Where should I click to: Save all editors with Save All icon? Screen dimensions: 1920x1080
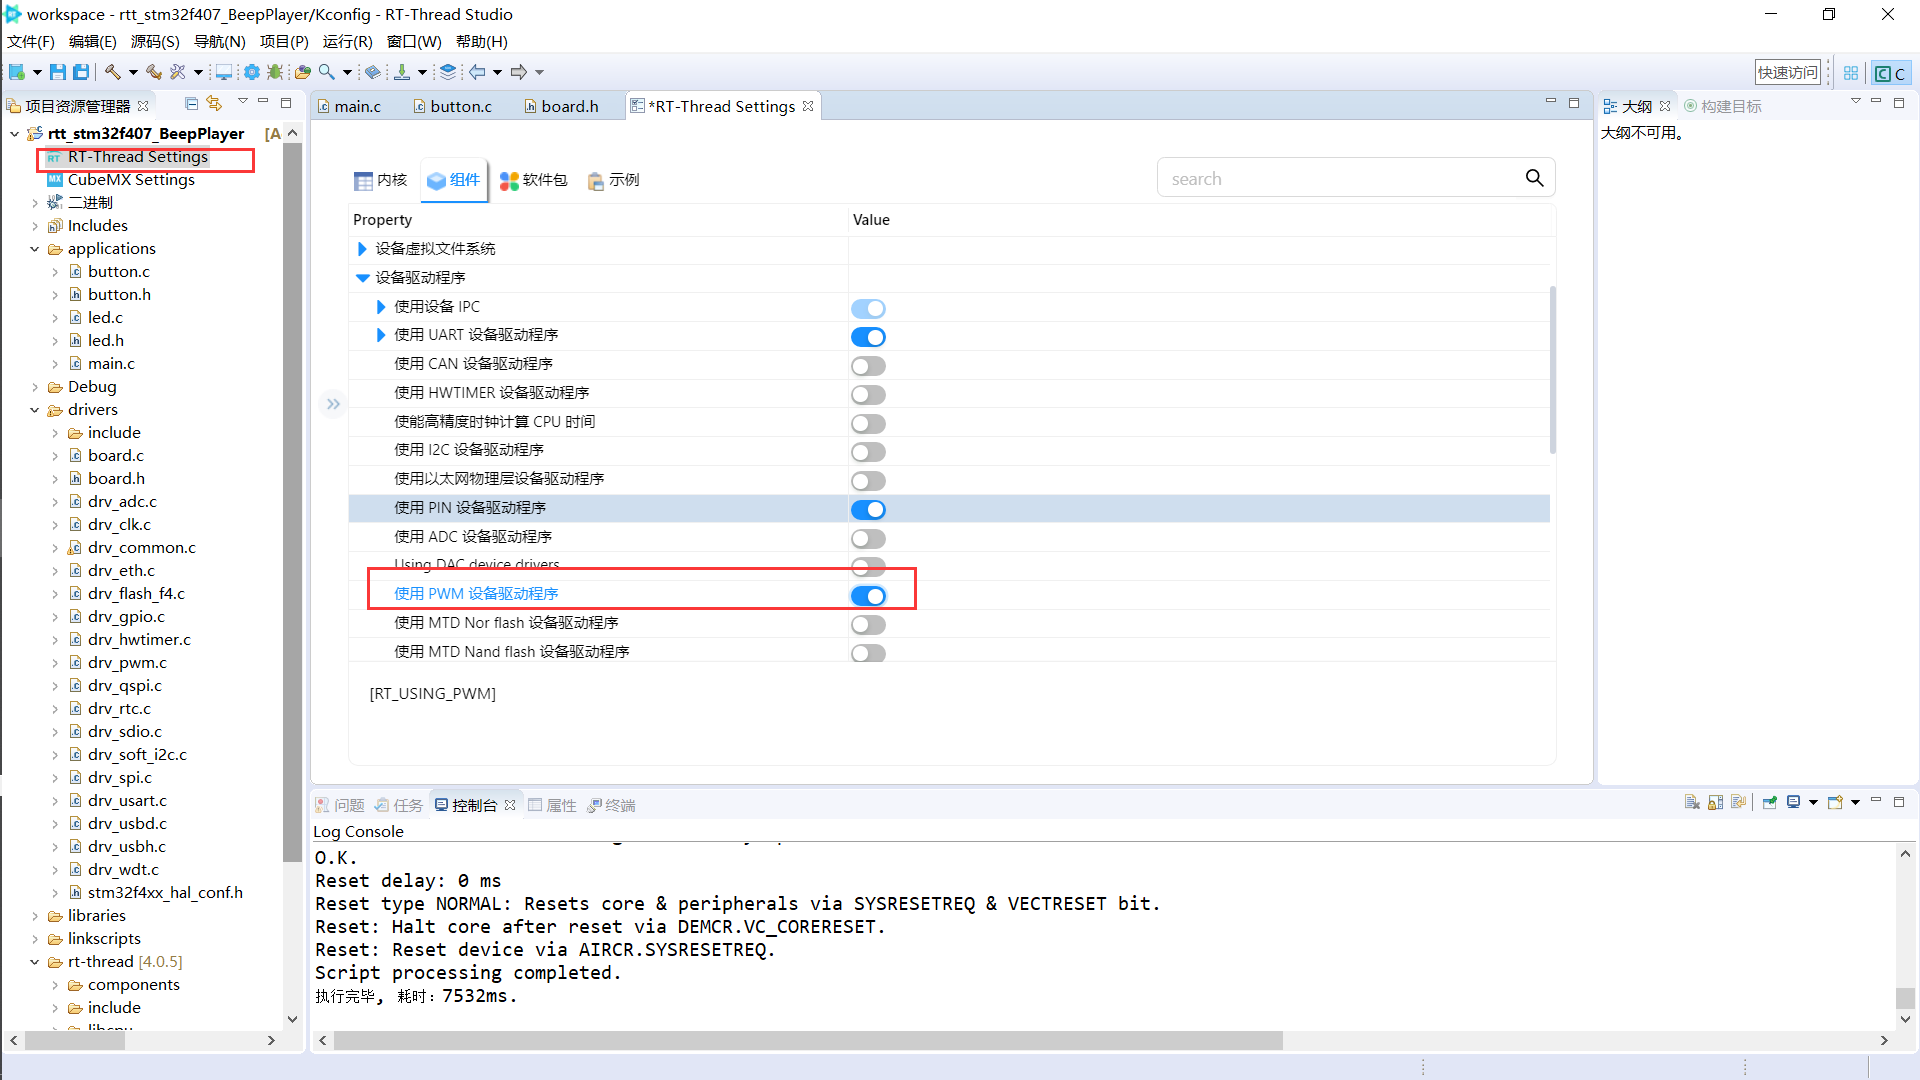(x=81, y=71)
